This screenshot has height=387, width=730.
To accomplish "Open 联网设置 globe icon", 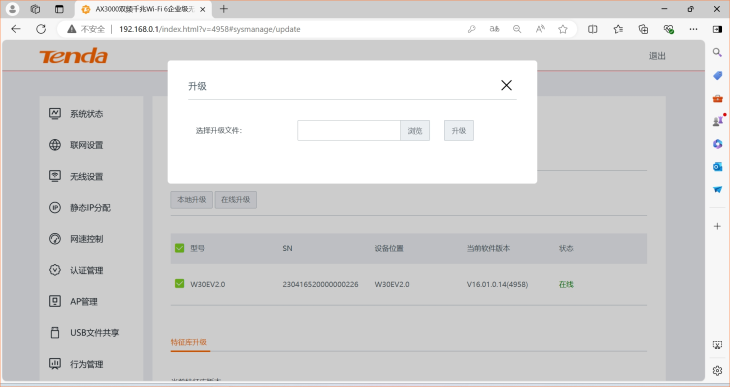I will coord(55,145).
